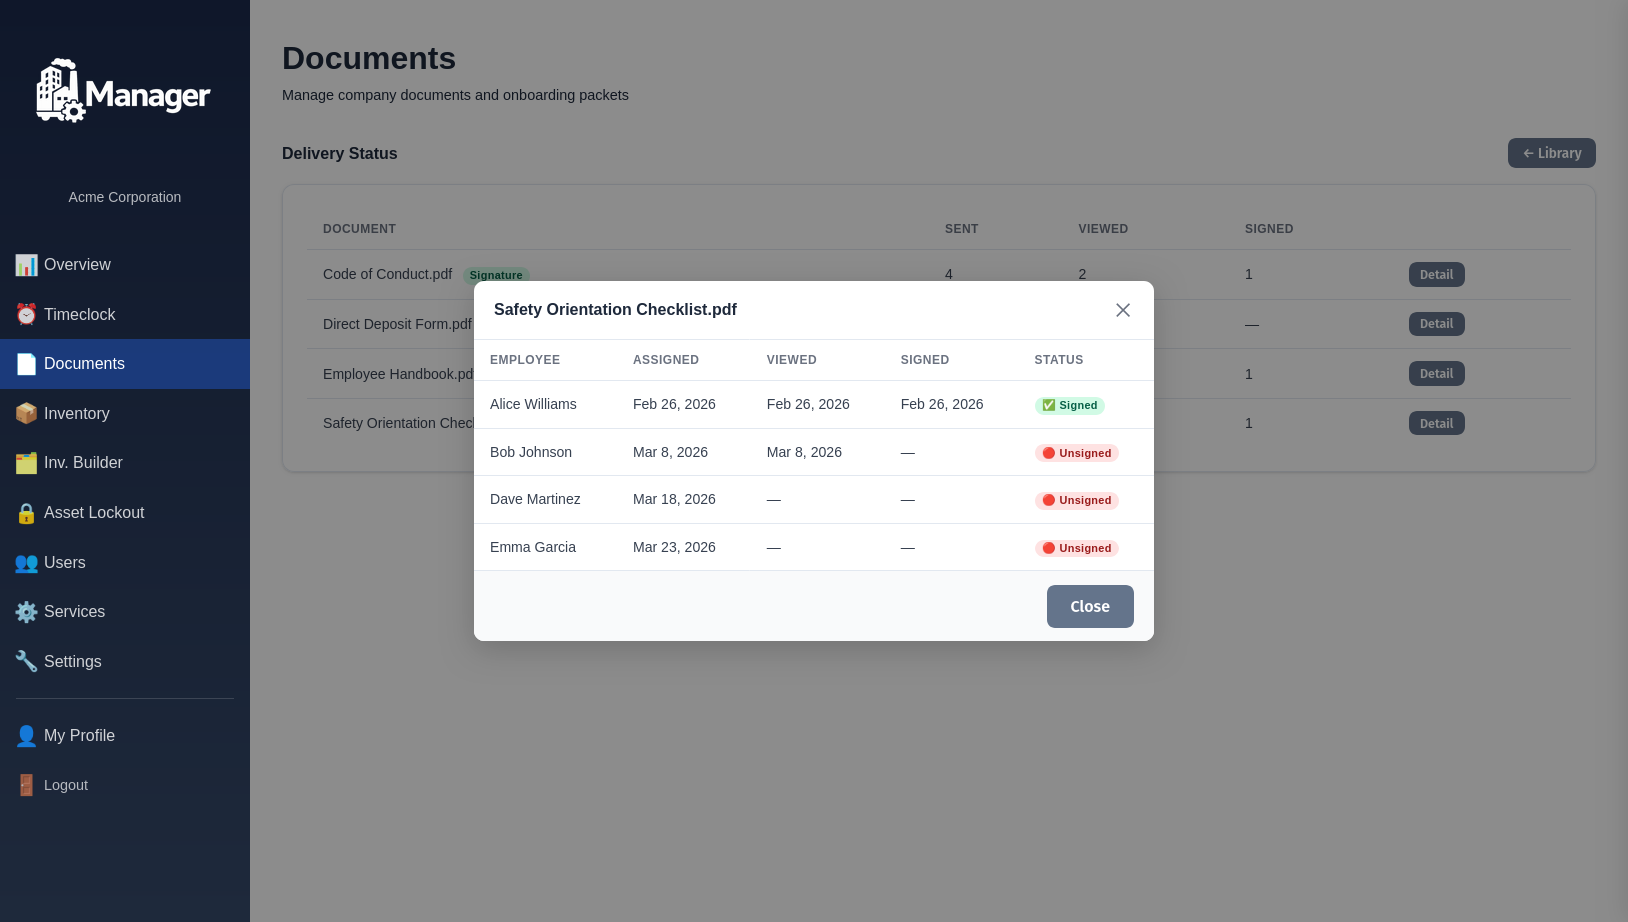Click the Settings wrench icon
1628x922 pixels.
26,662
